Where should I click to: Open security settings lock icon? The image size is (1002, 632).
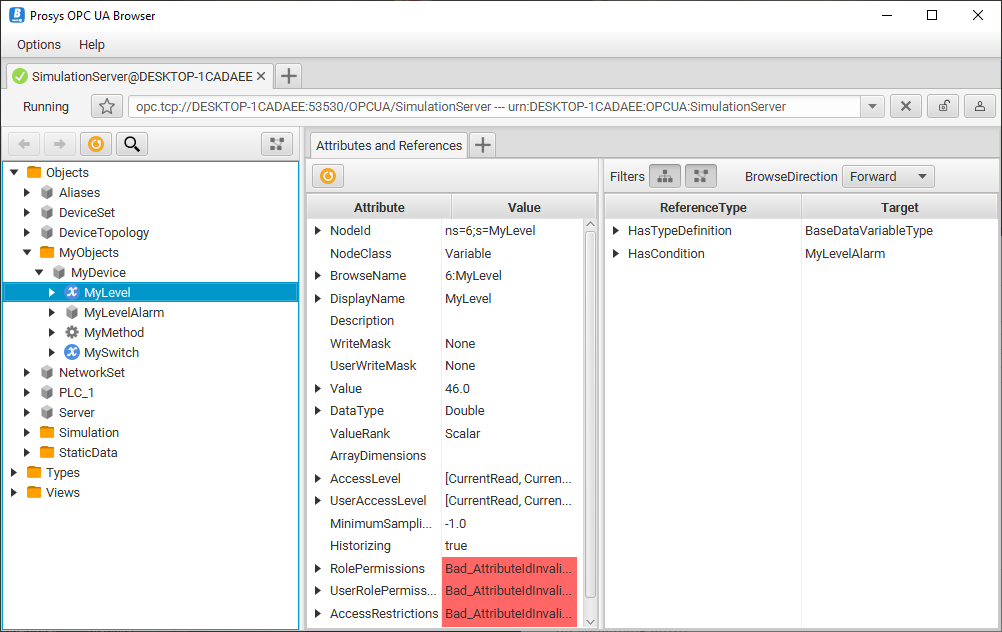point(943,107)
